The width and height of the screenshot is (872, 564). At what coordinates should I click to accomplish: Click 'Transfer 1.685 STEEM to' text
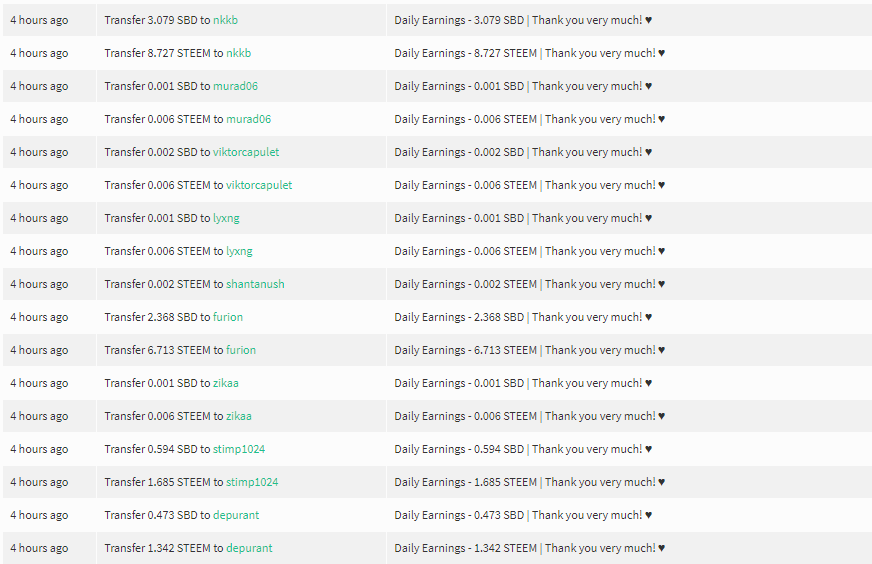tap(164, 482)
